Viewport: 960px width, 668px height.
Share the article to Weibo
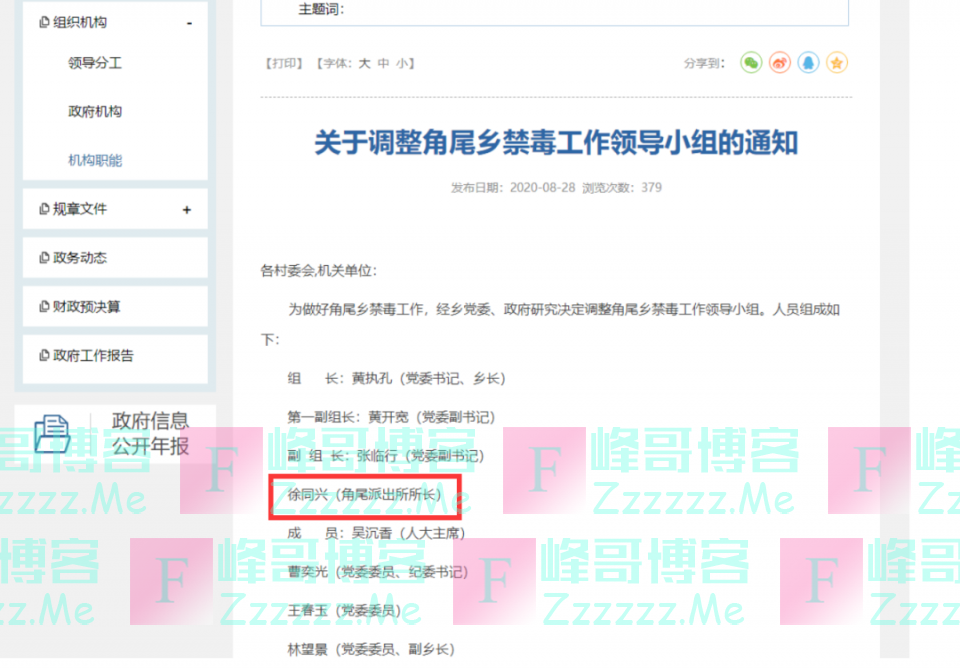780,63
